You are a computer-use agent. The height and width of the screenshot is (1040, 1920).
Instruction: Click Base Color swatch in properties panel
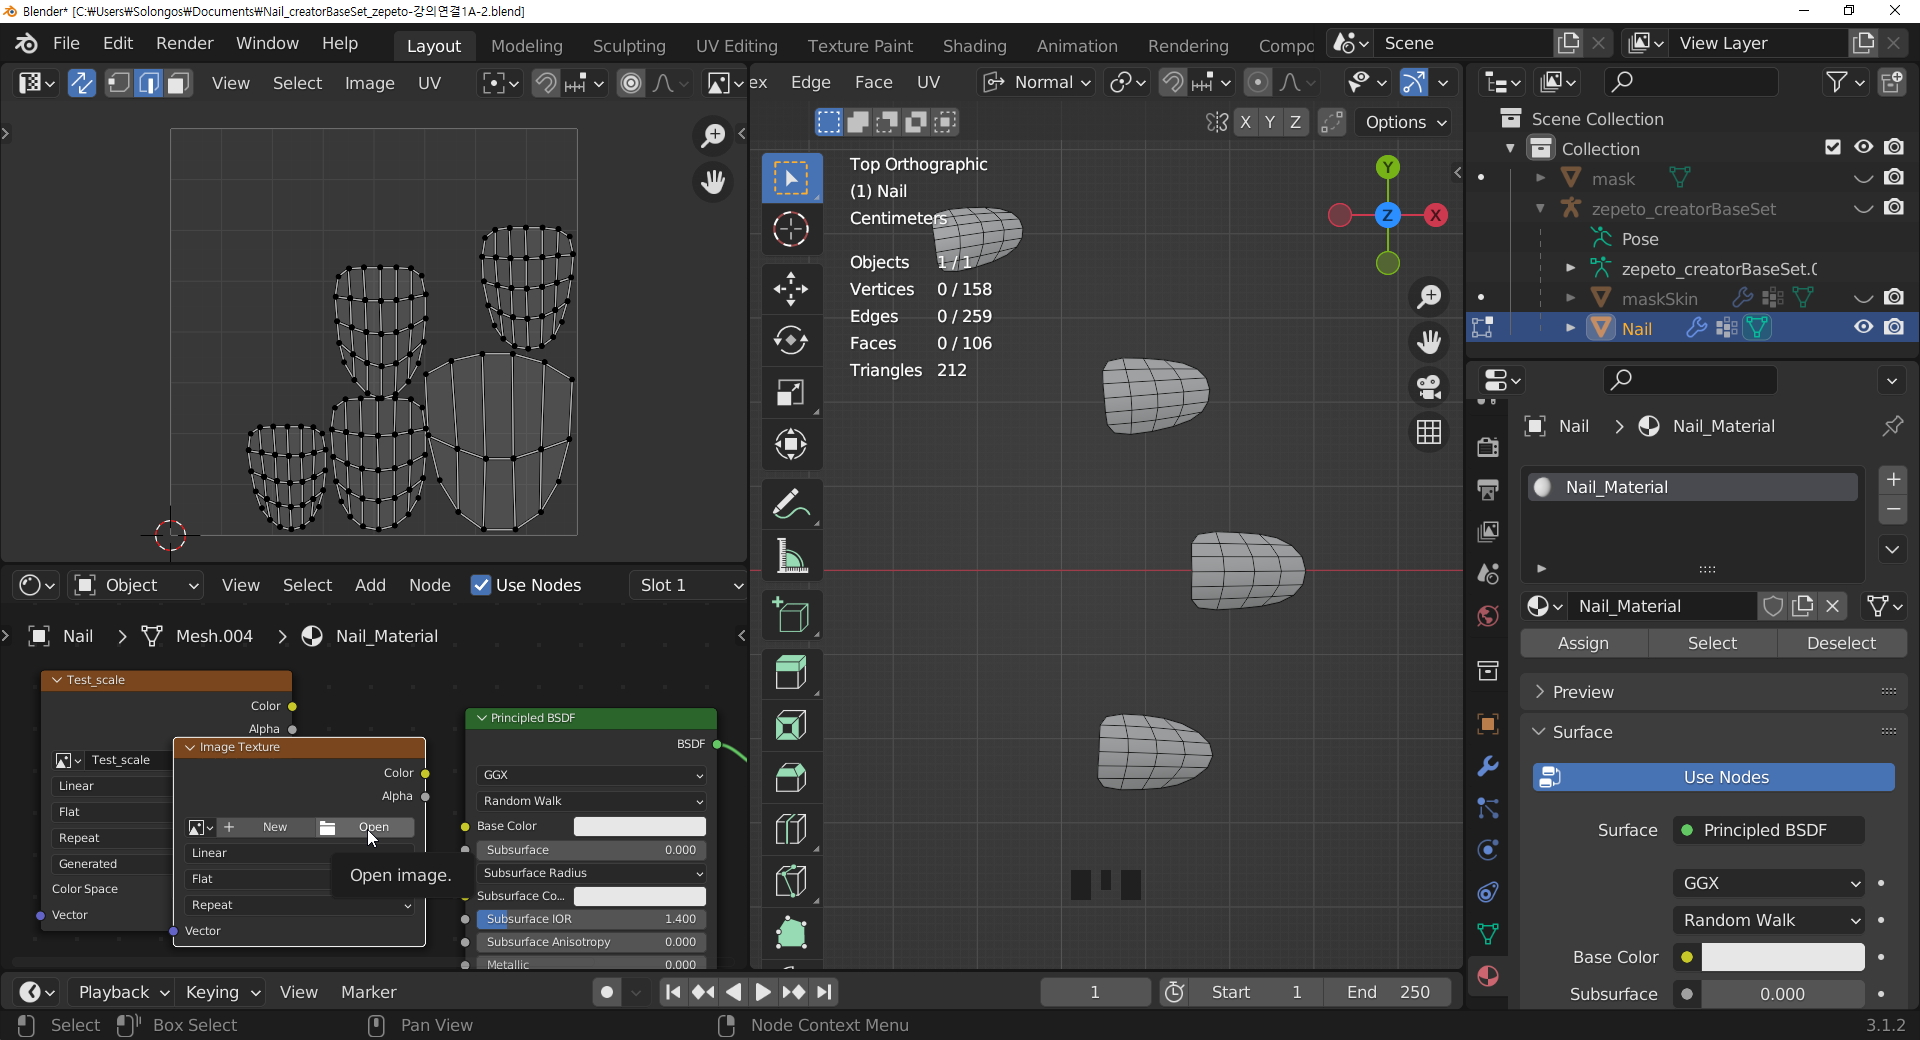[x=1783, y=957]
